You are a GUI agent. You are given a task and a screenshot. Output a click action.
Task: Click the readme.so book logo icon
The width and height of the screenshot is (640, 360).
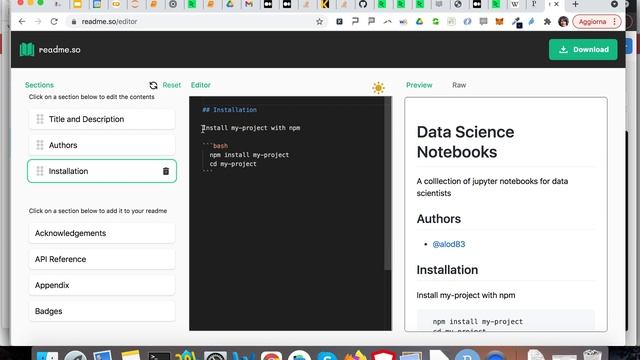27,49
